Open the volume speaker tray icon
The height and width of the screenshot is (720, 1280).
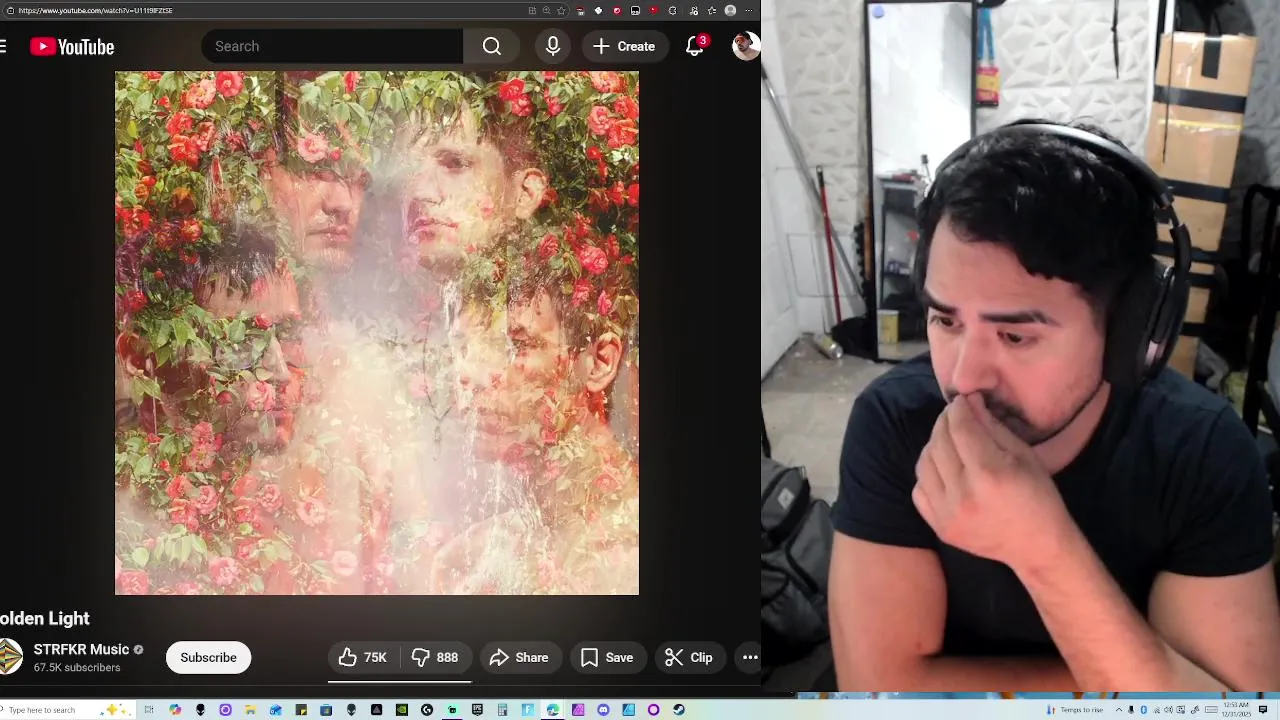point(1168,710)
